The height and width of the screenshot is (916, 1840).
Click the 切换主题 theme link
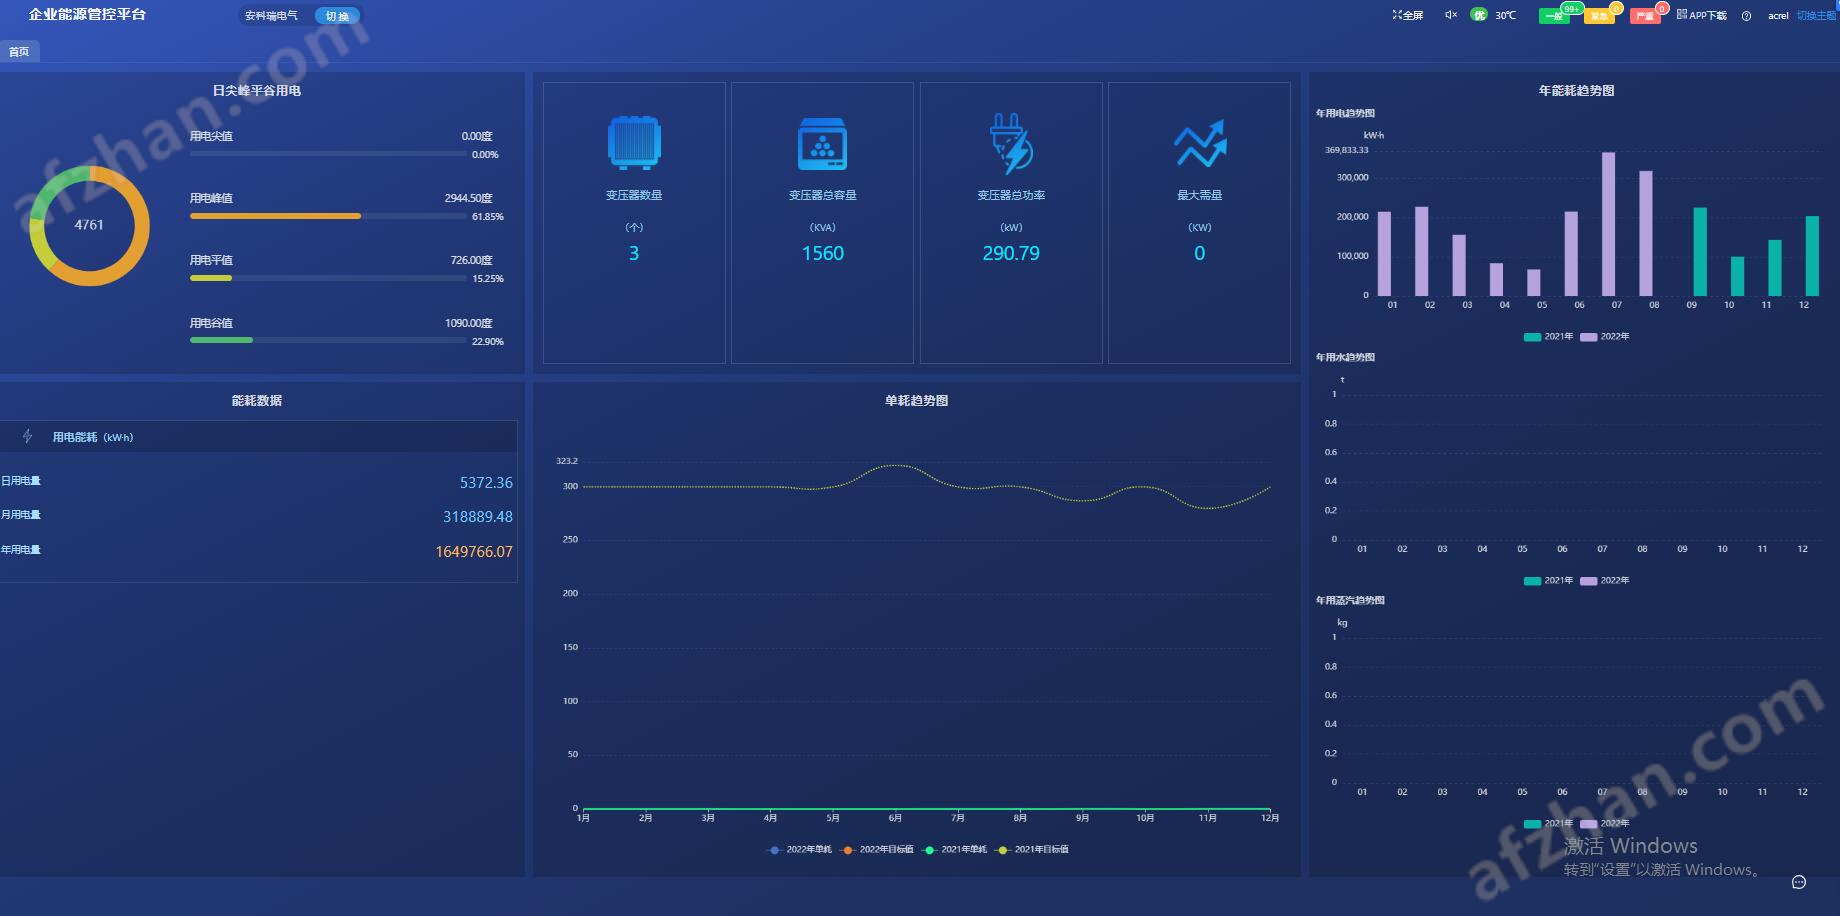(1817, 16)
